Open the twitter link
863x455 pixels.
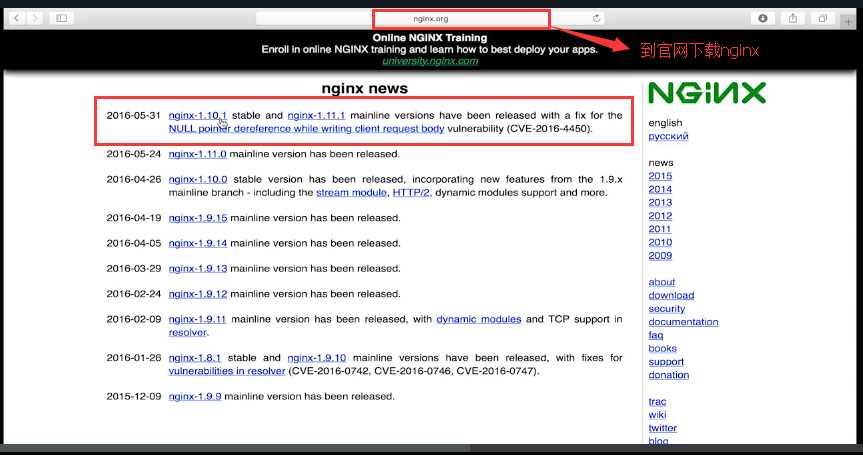663,428
